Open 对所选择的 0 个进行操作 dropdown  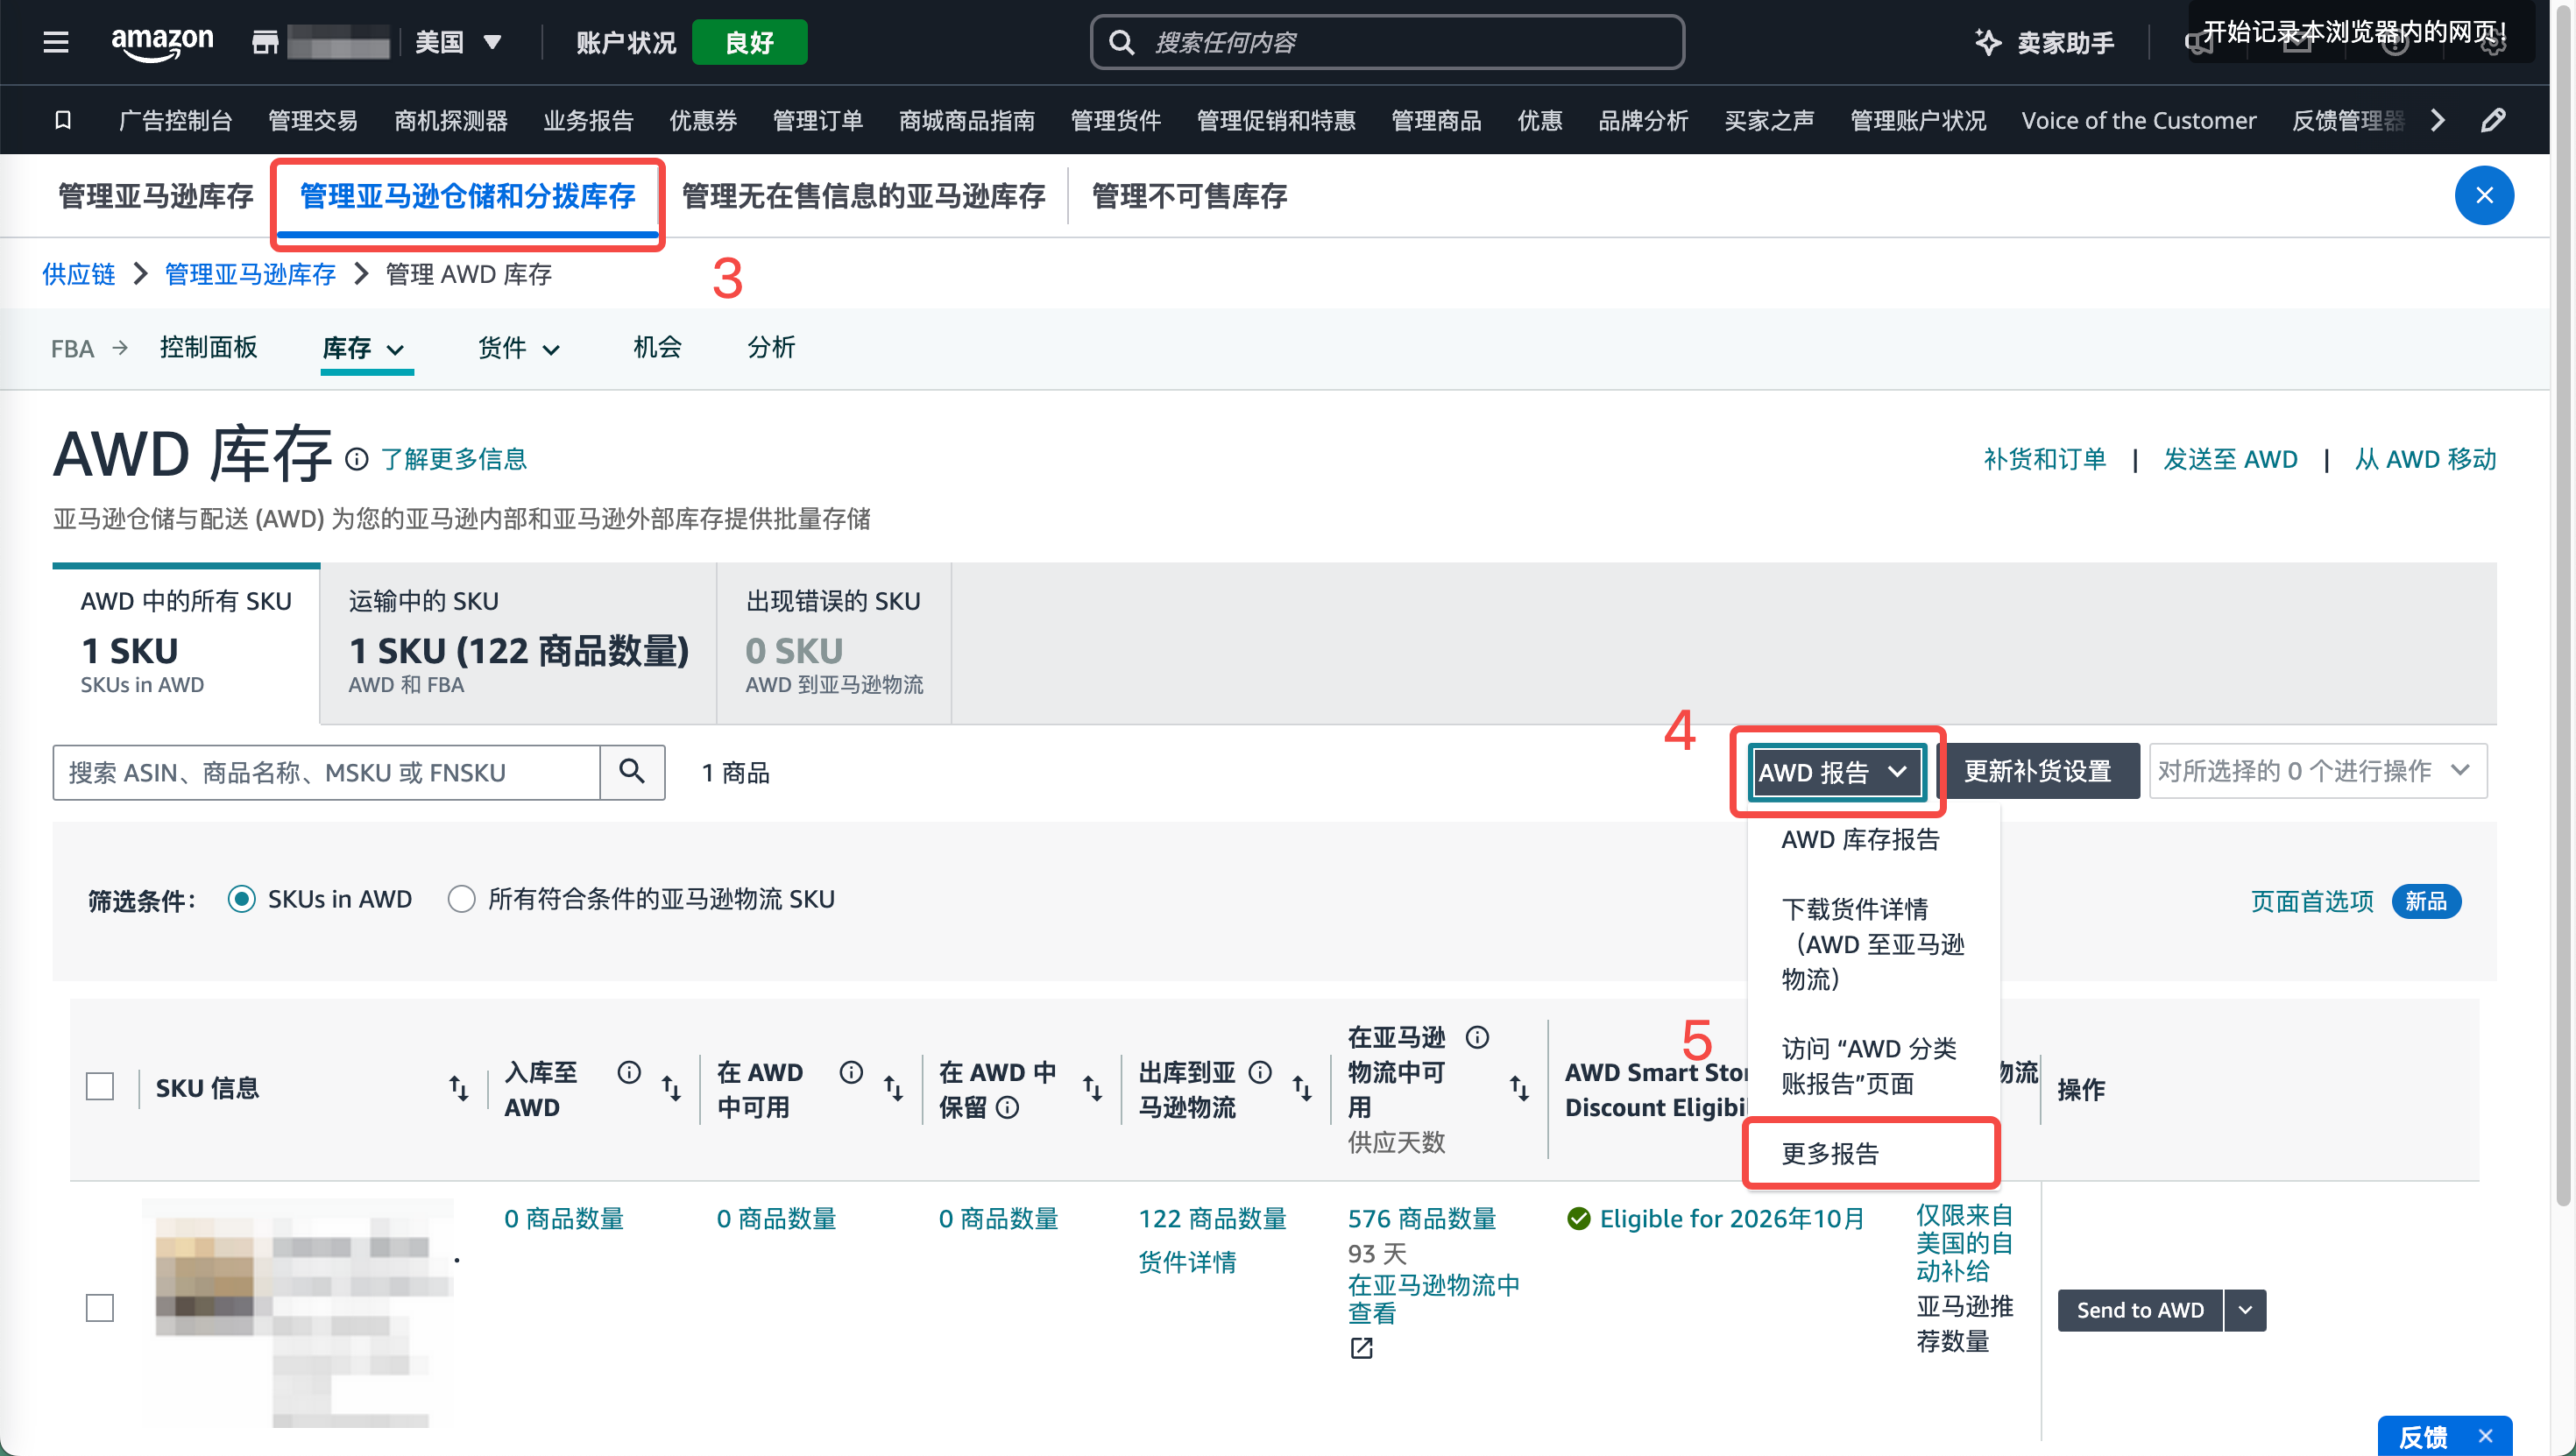click(x=2317, y=771)
